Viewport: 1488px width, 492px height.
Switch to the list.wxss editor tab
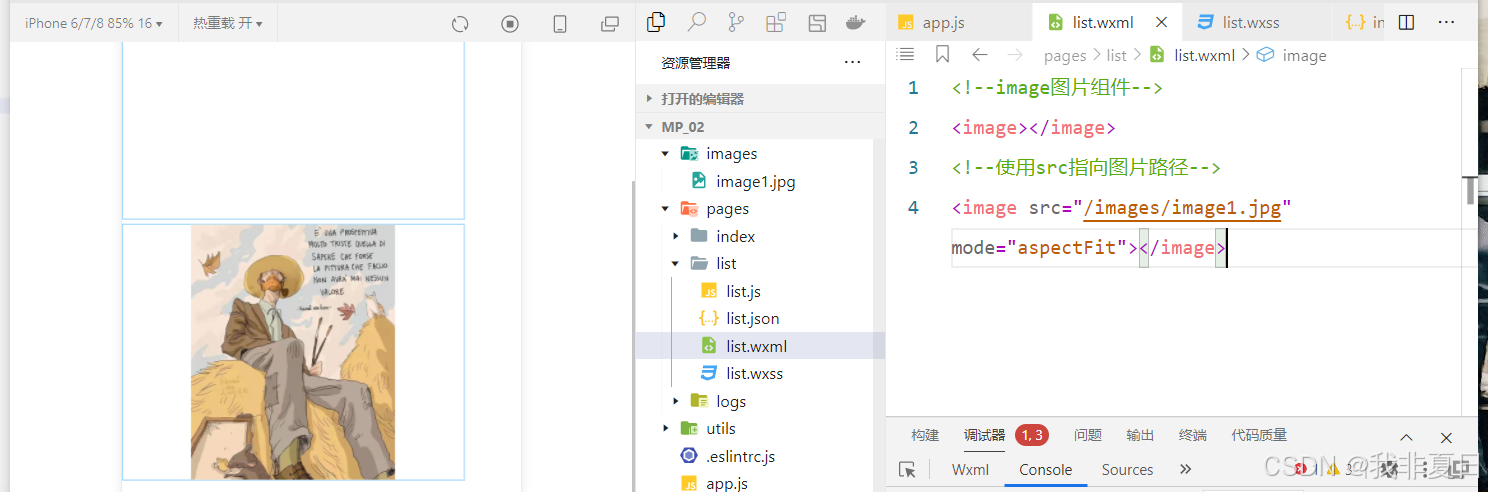(x=1251, y=22)
